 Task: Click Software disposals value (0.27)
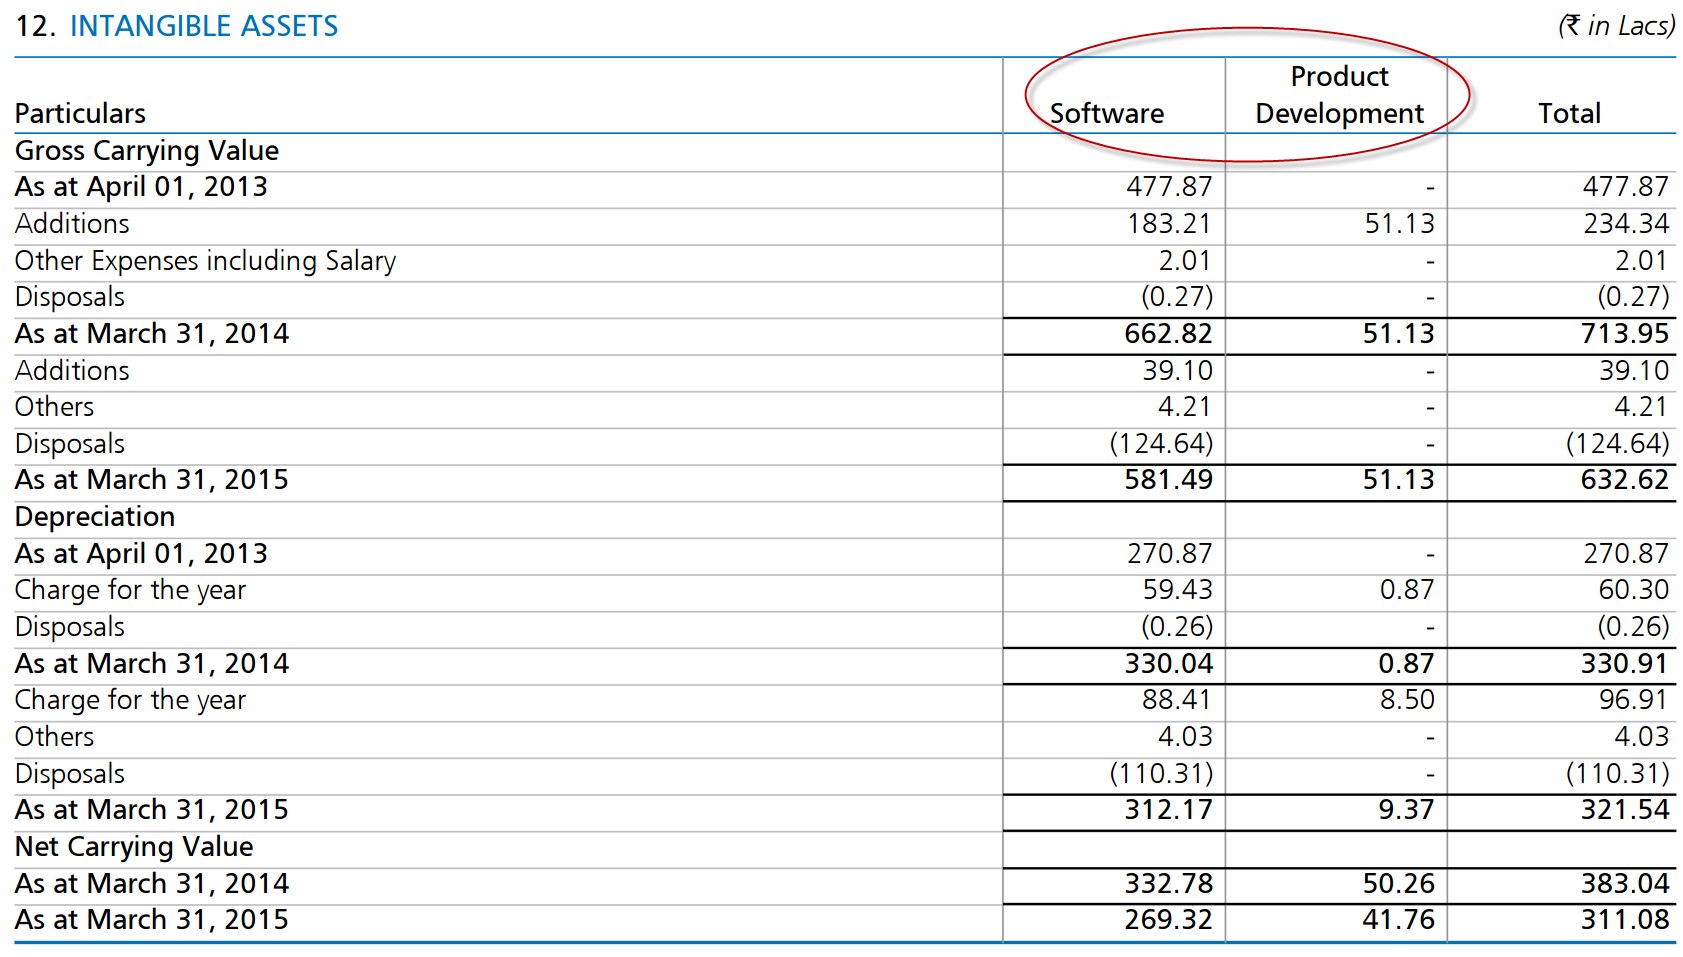coord(1177,297)
